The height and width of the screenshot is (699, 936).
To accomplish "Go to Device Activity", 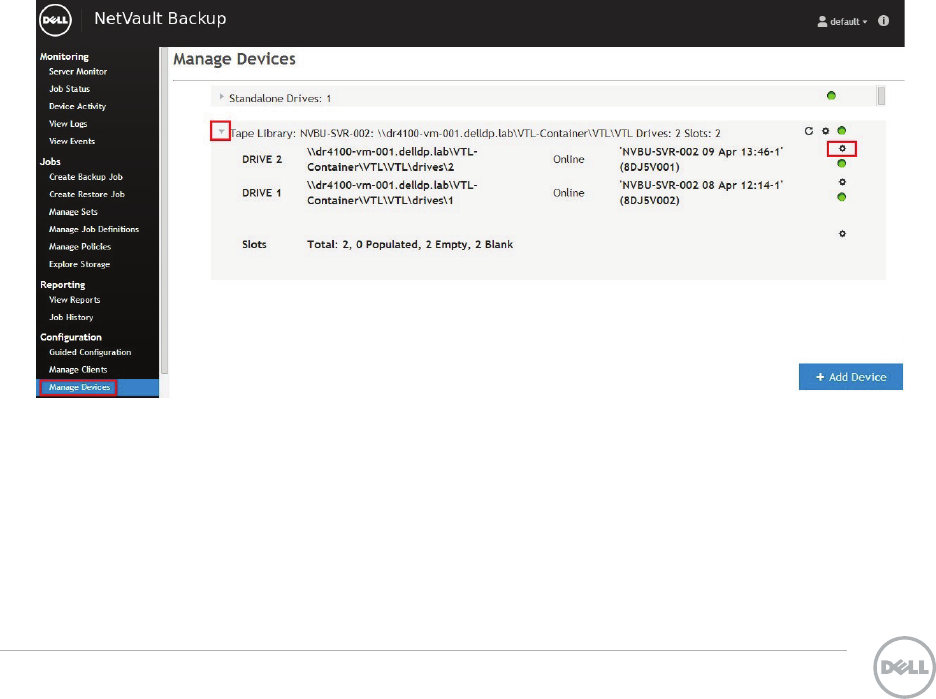I will click(77, 106).
